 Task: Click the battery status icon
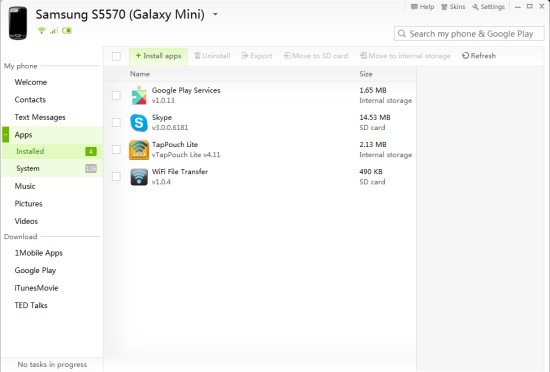(67, 31)
